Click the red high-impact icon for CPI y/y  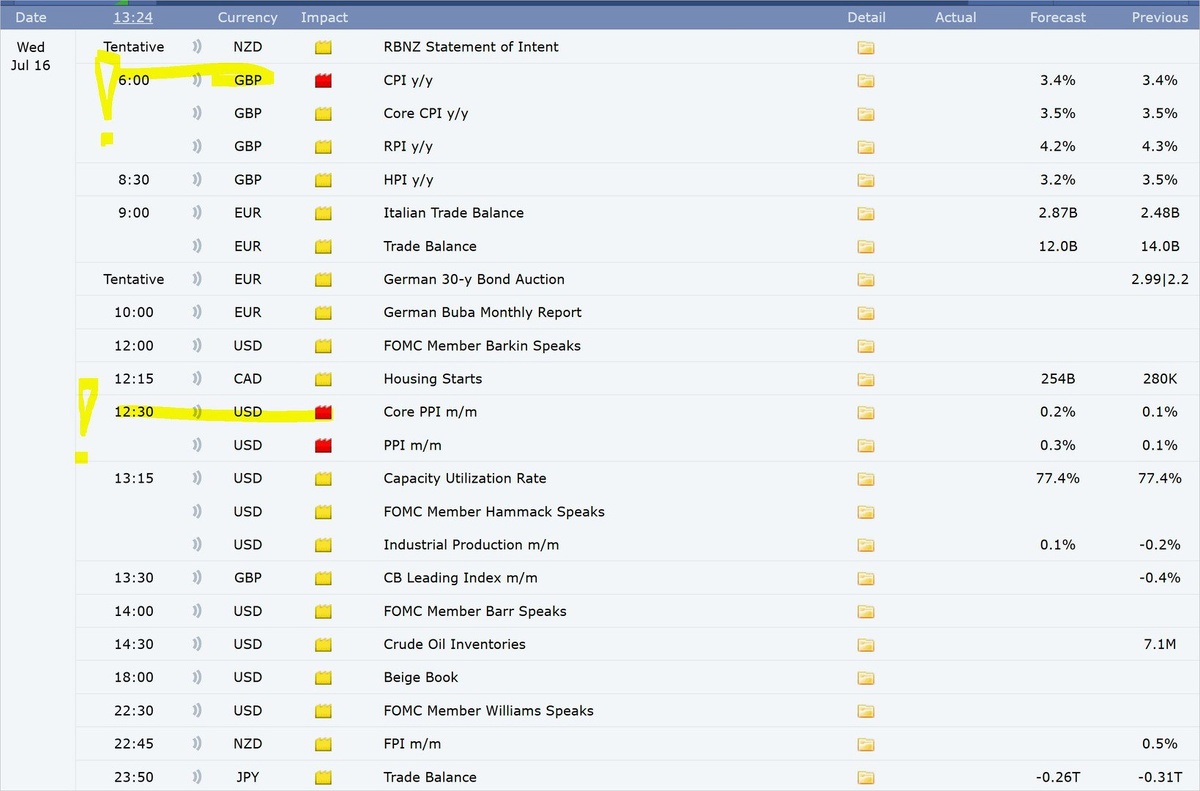[323, 81]
